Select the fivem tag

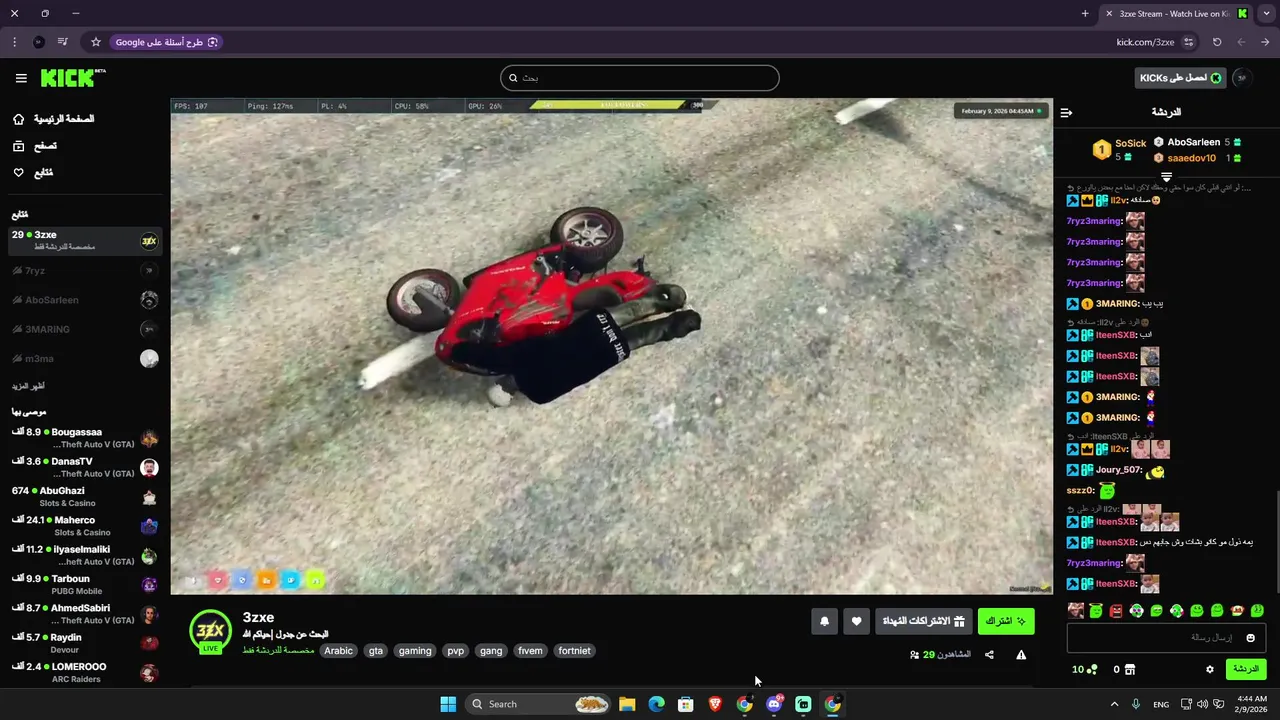pos(530,651)
